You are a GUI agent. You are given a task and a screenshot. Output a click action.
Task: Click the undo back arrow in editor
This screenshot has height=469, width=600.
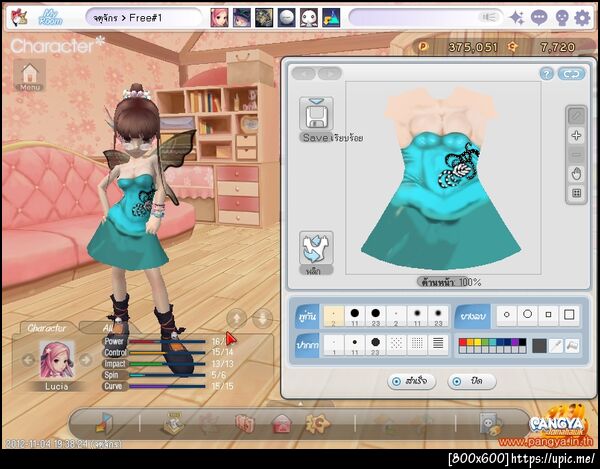coord(304,73)
